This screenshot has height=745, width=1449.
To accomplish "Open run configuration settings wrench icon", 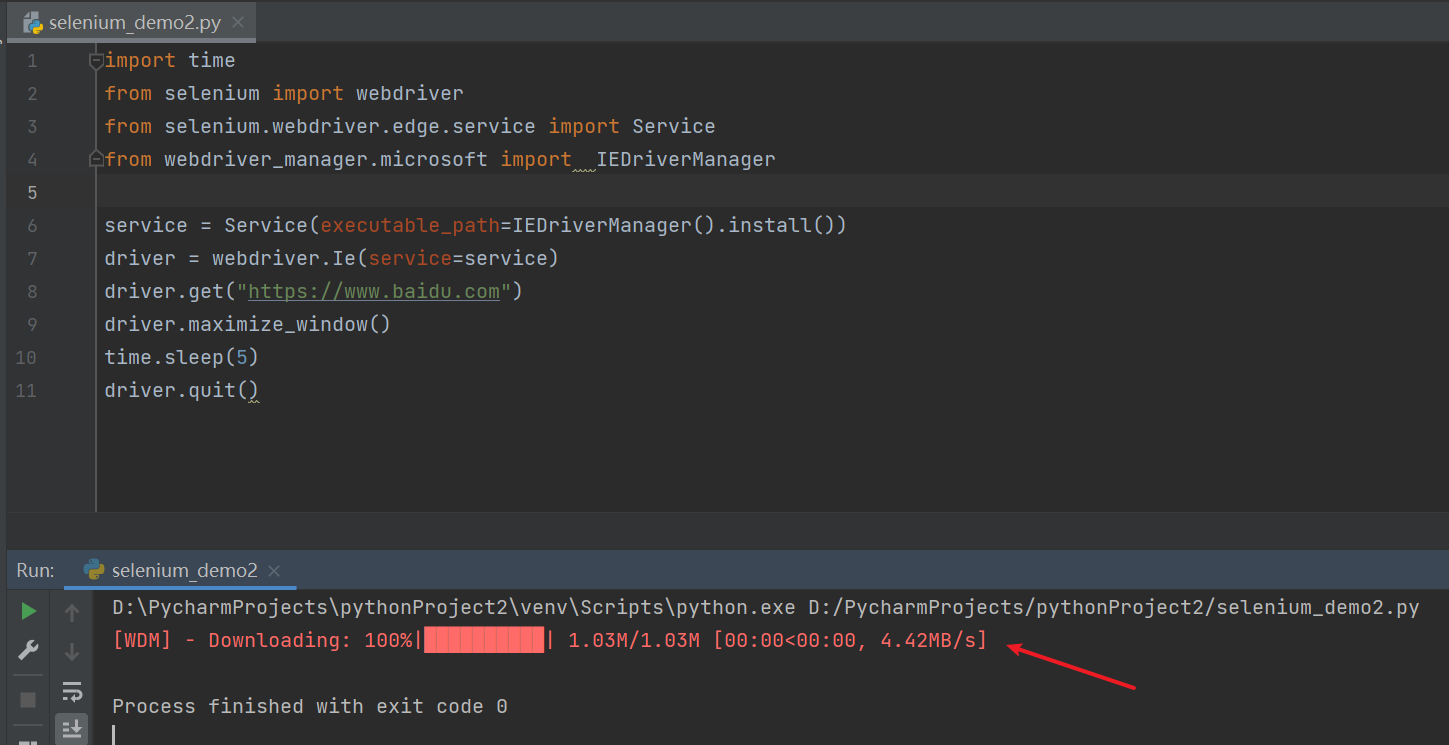I will tap(29, 651).
